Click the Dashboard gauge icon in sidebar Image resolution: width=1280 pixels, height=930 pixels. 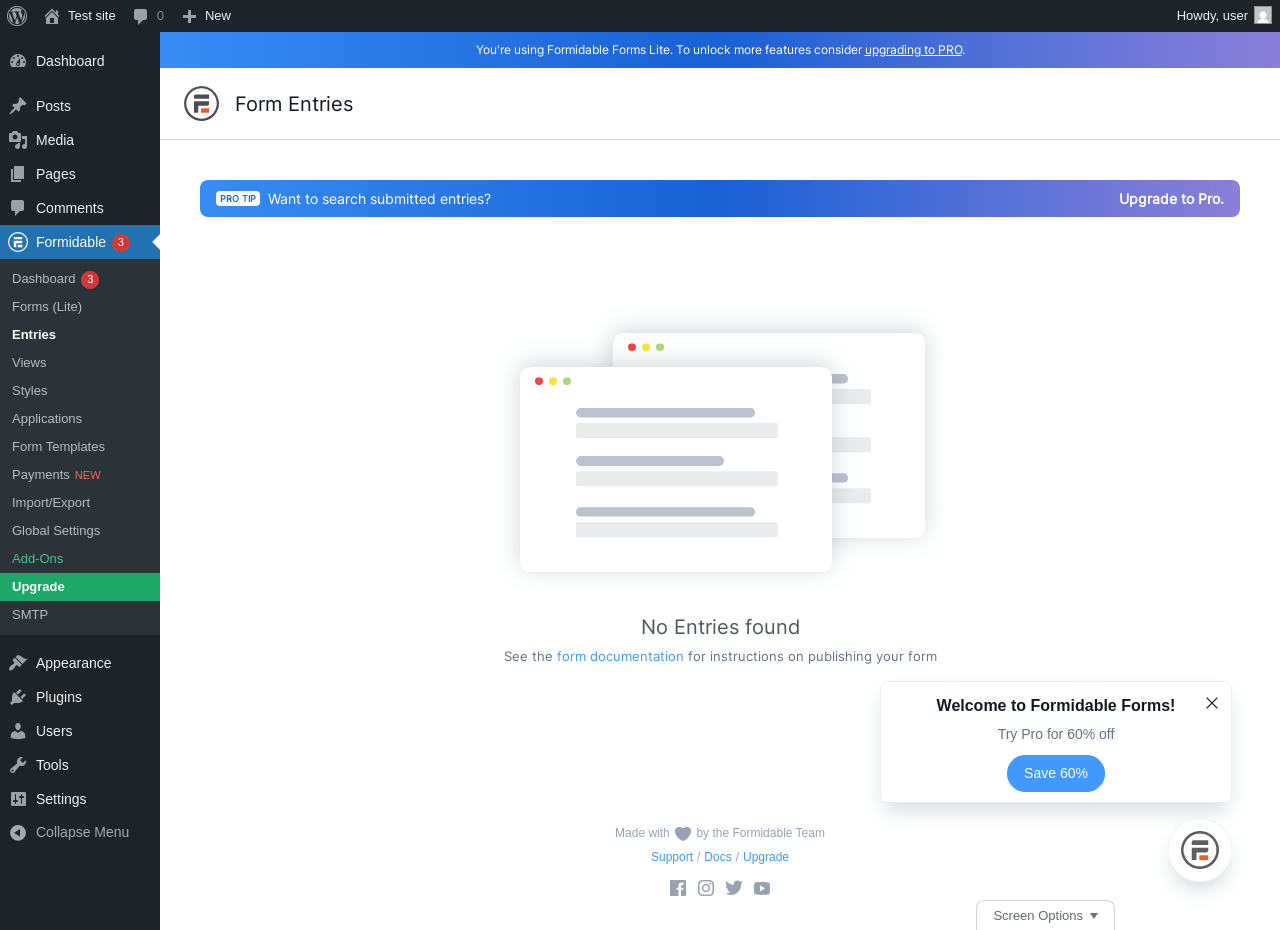pos(18,61)
